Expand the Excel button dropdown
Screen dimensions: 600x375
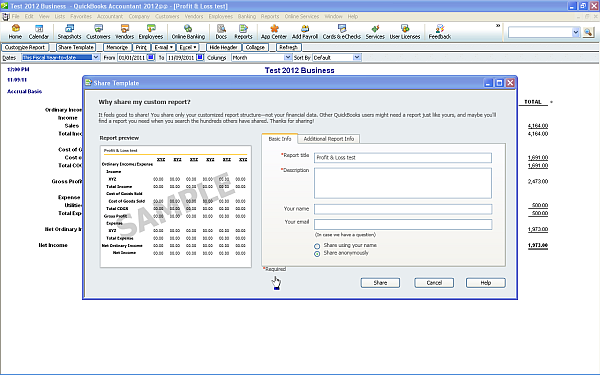194,47
